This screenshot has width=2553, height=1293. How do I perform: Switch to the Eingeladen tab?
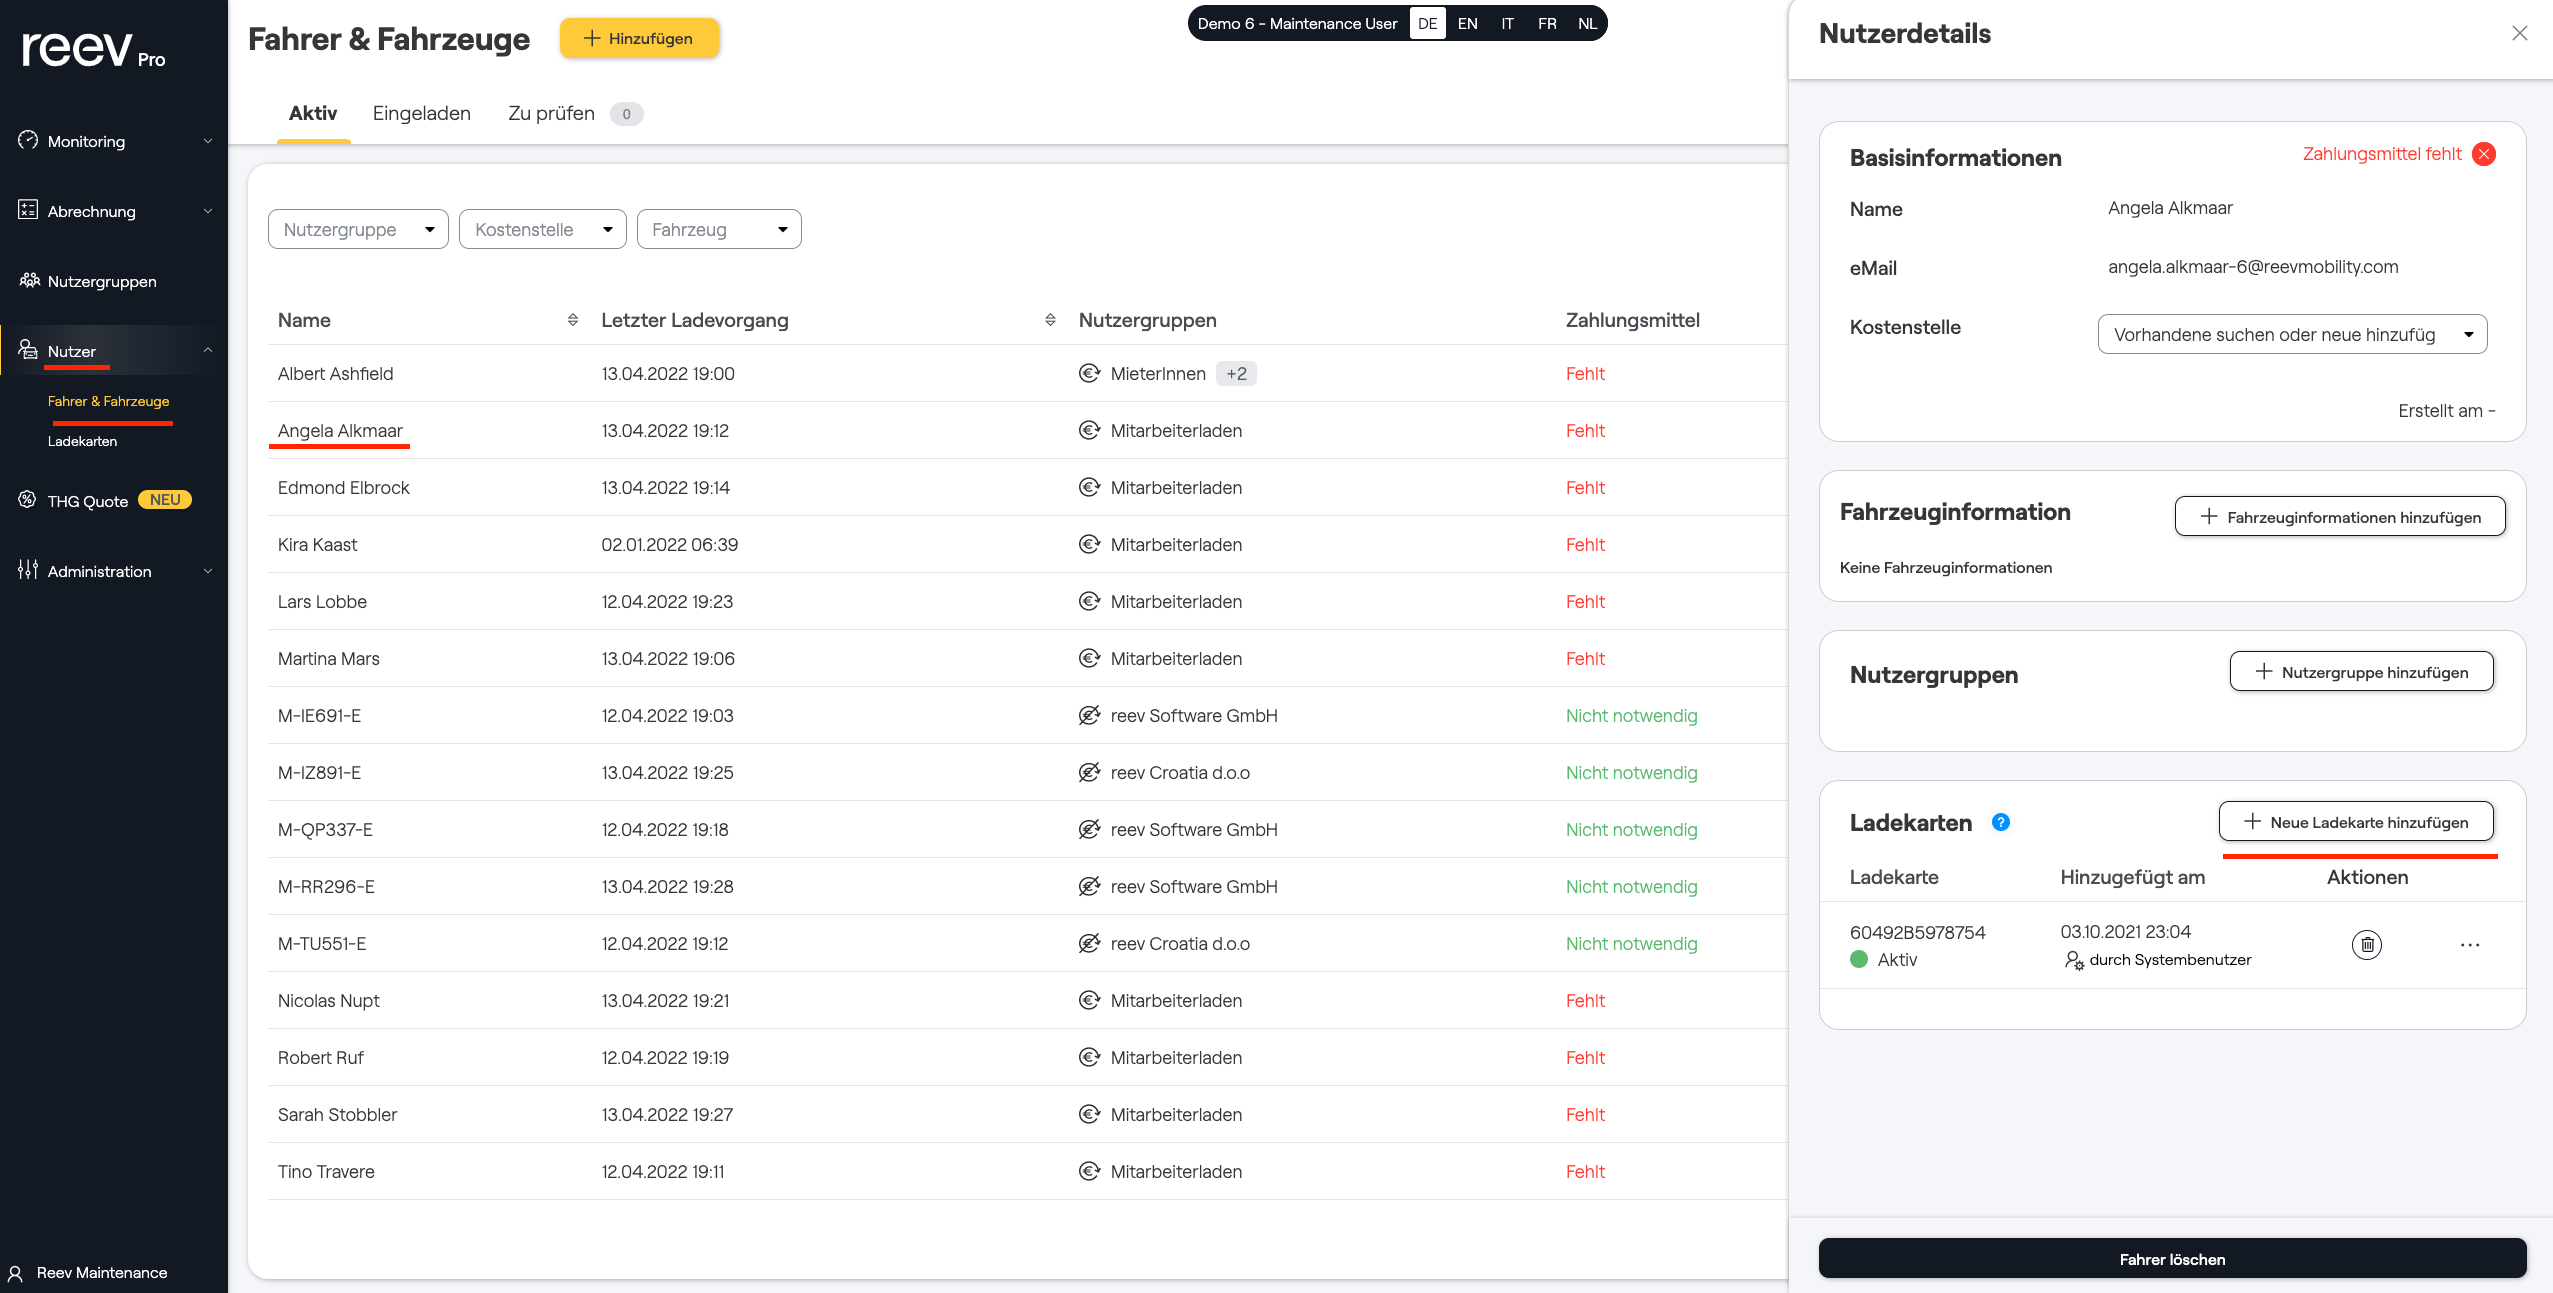pos(421,114)
